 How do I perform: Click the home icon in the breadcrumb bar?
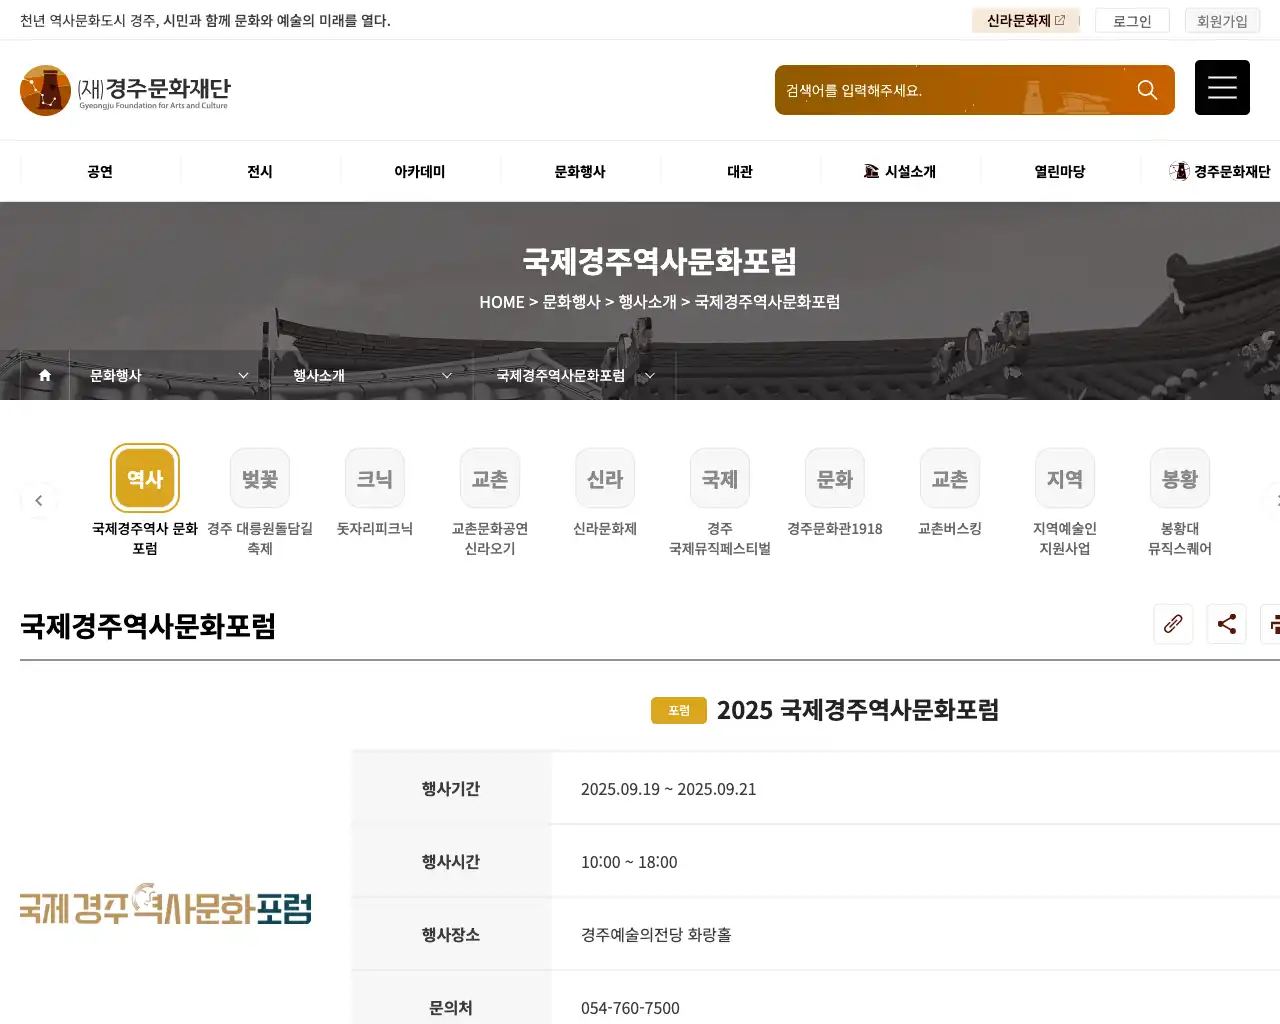[43, 375]
